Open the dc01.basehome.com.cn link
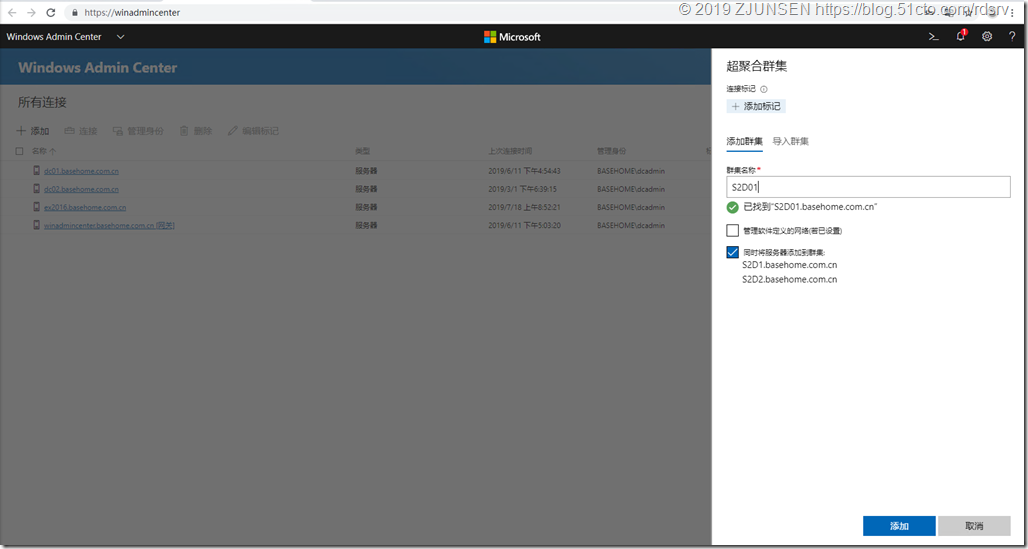Viewport: 1028px width, 549px height. (81, 171)
